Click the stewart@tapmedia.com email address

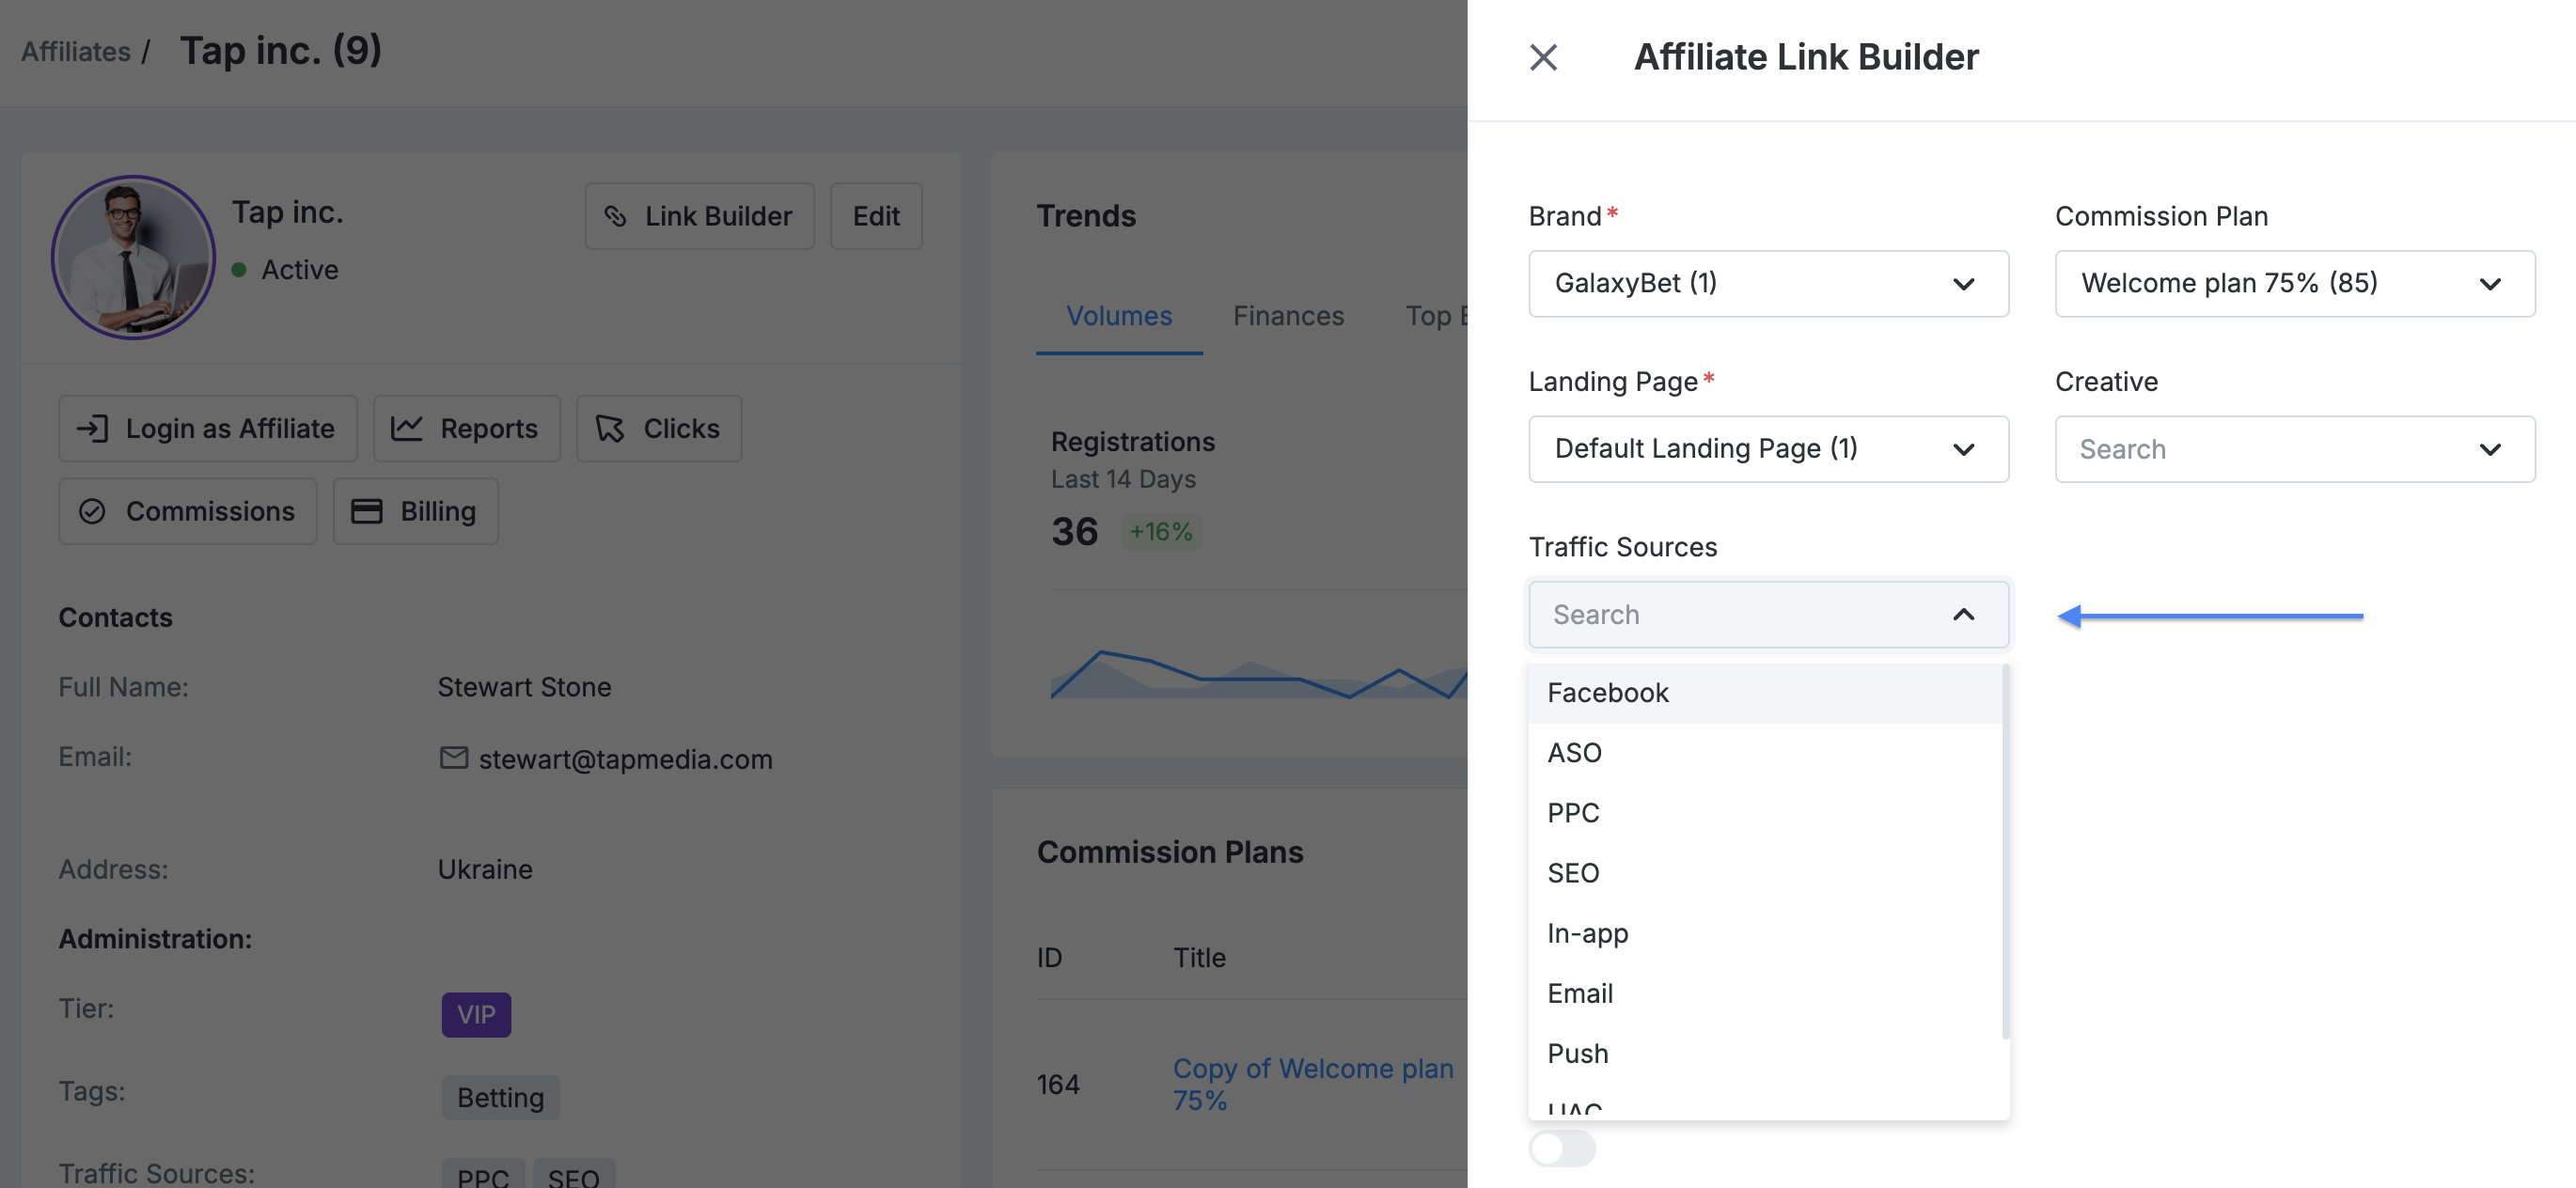[x=625, y=759]
